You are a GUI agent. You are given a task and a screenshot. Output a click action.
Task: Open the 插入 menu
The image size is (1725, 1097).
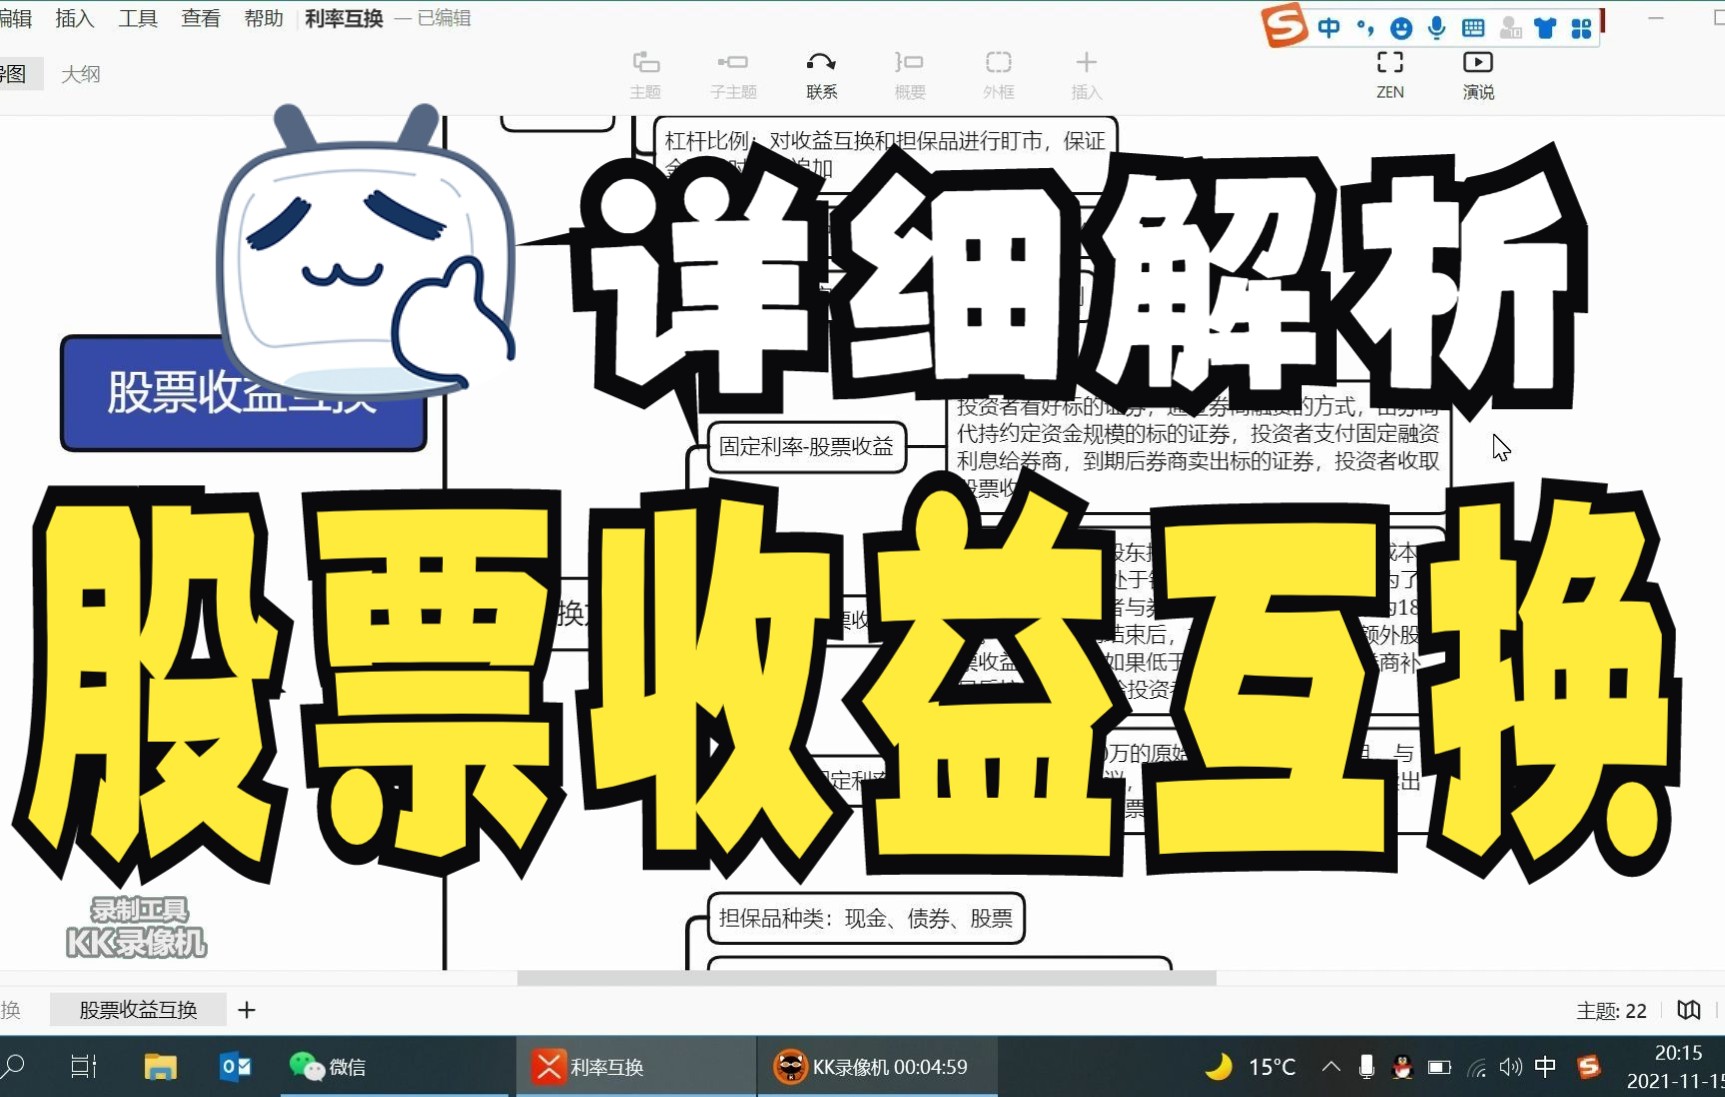tap(74, 18)
